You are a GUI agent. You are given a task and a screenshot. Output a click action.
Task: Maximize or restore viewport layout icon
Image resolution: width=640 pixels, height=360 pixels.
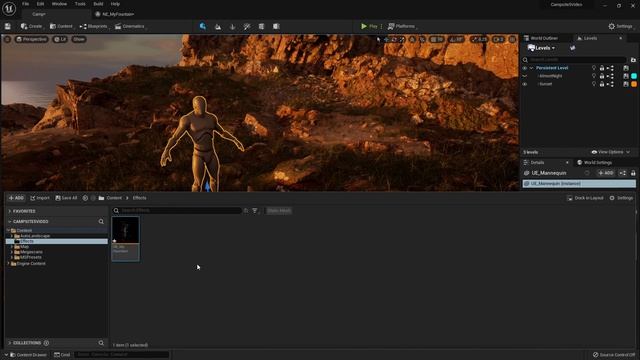point(512,40)
